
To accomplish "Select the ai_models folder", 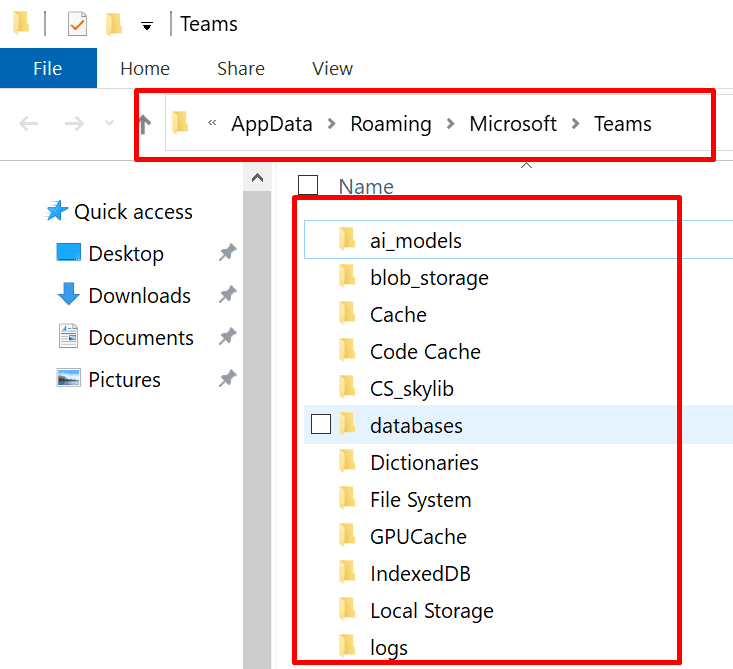I will pos(518,240).
